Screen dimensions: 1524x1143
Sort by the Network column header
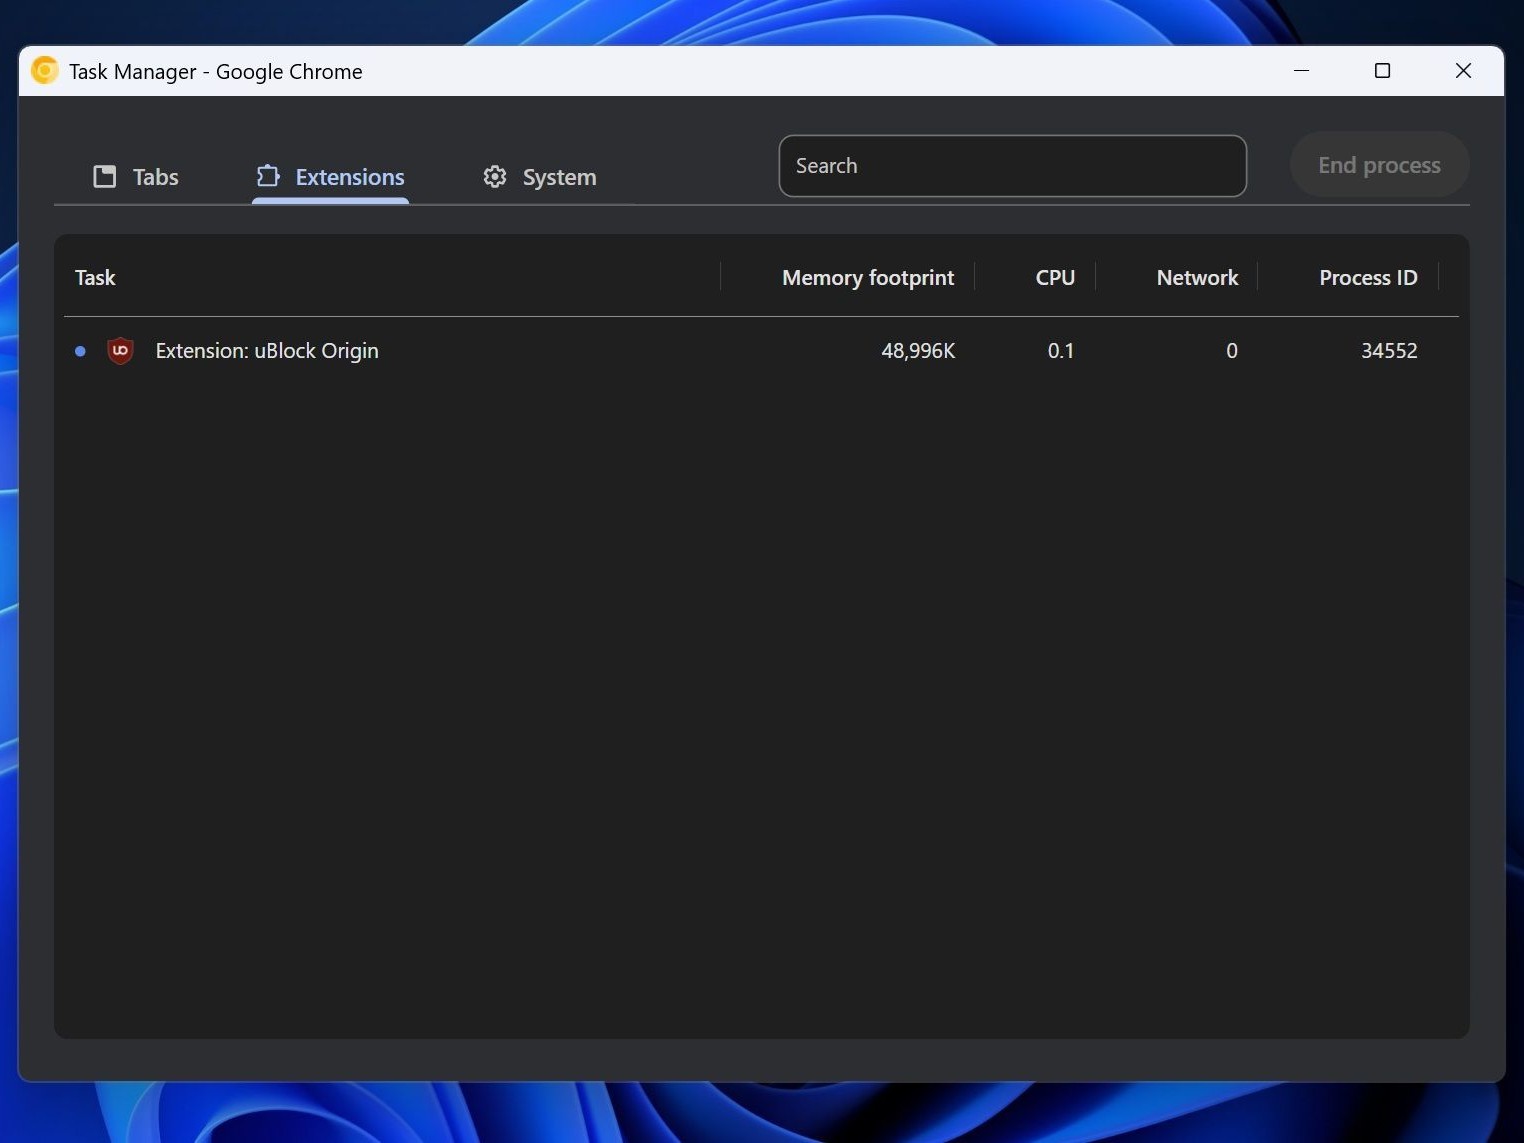pos(1197,278)
